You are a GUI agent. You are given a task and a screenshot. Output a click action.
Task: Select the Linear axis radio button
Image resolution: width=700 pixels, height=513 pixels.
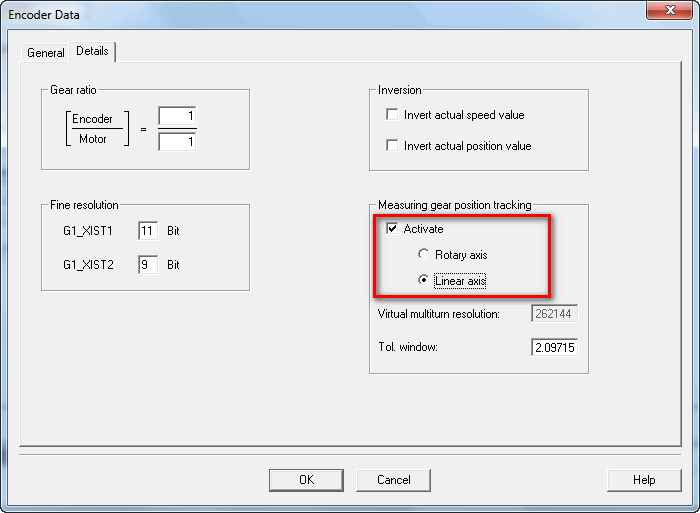423,280
